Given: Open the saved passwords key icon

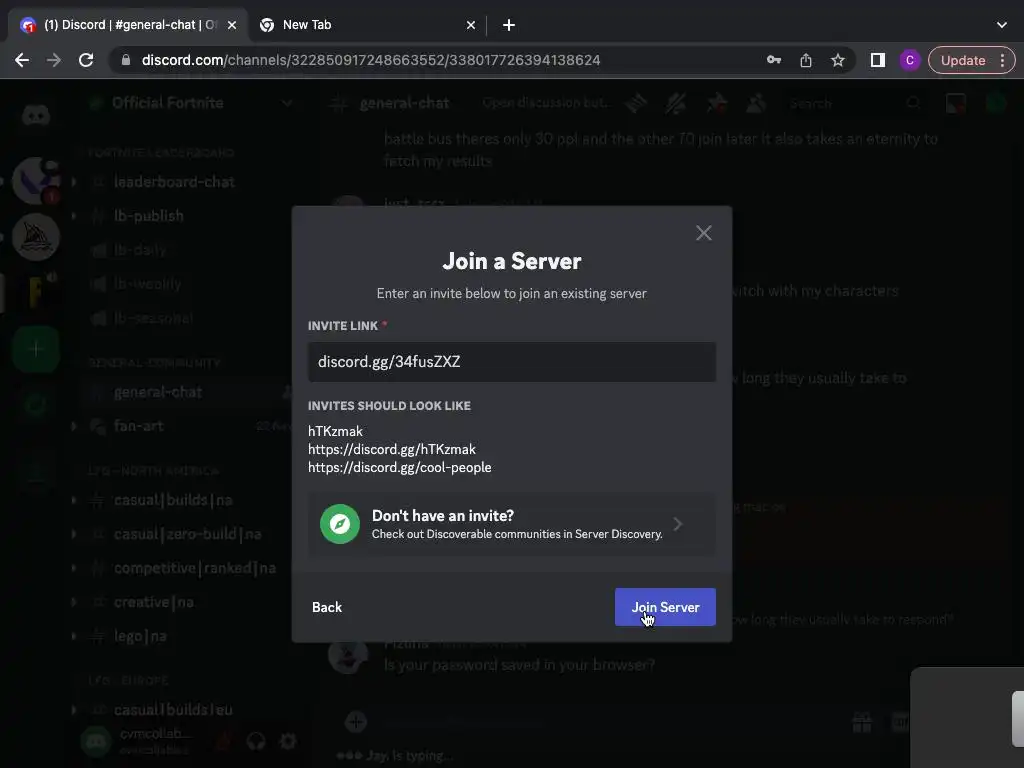Looking at the screenshot, I should [x=774, y=60].
